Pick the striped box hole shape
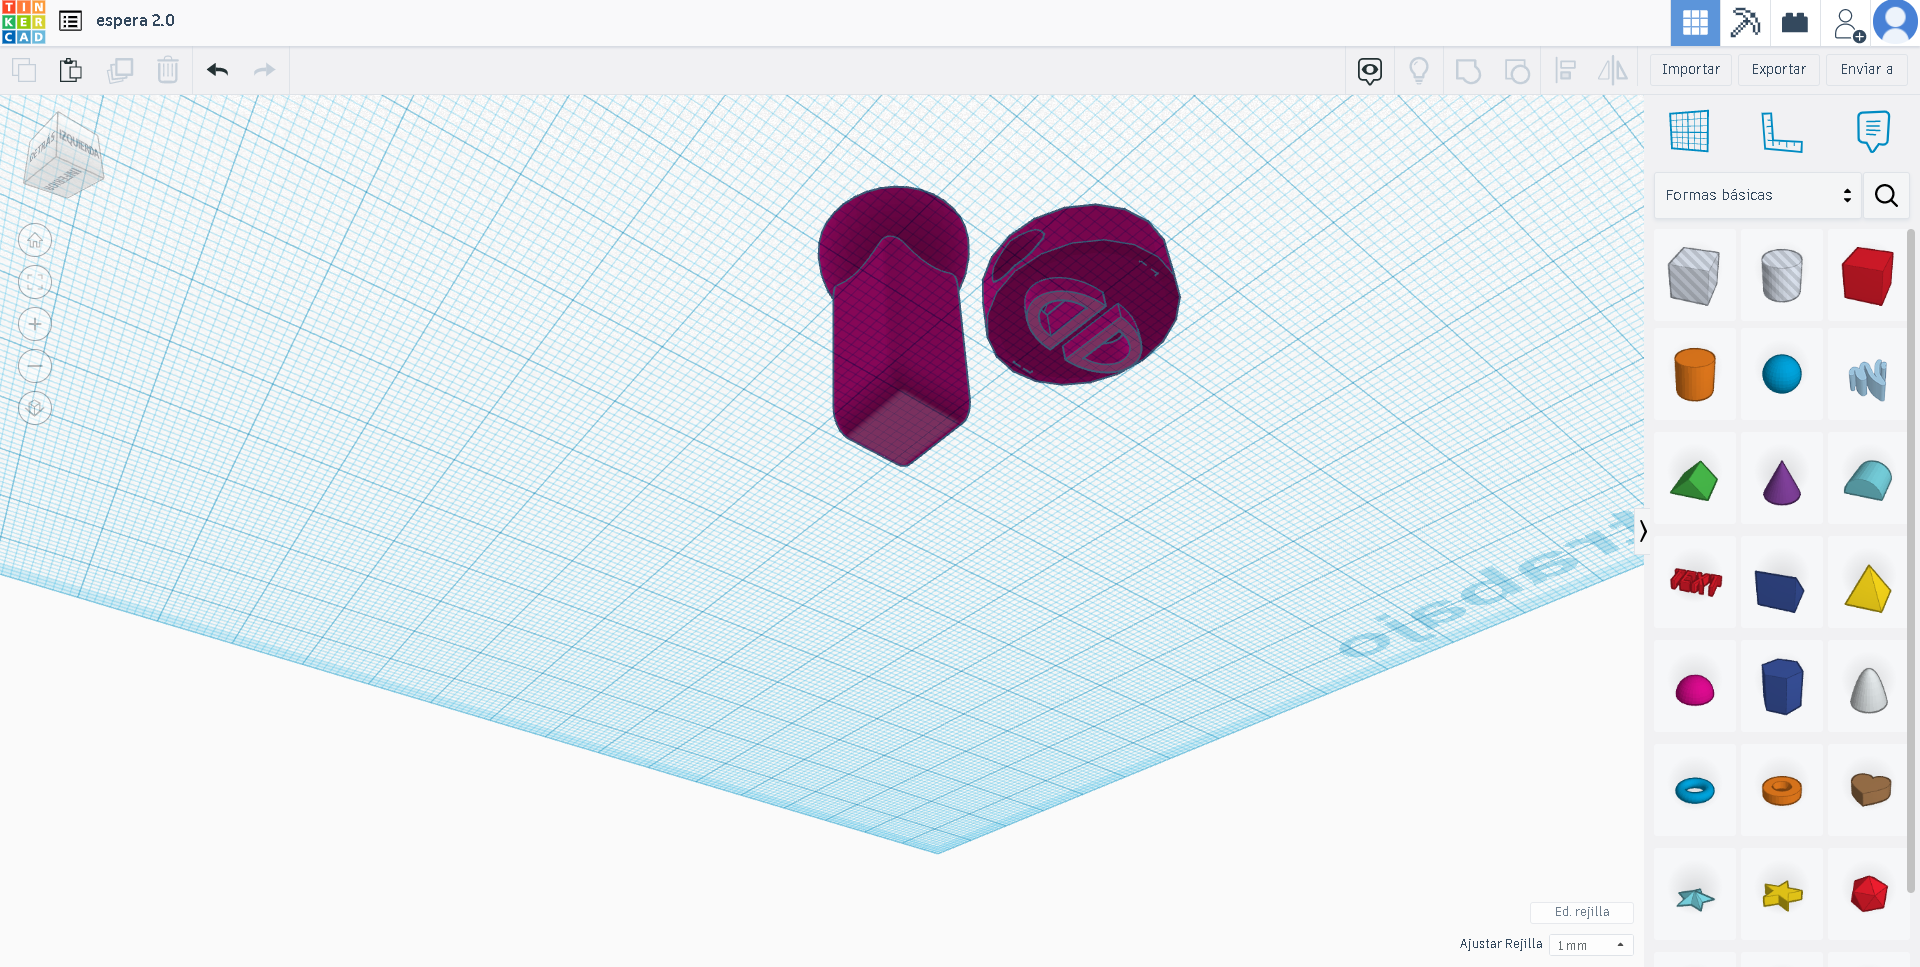This screenshot has height=967, width=1920. pyautogui.click(x=1695, y=275)
